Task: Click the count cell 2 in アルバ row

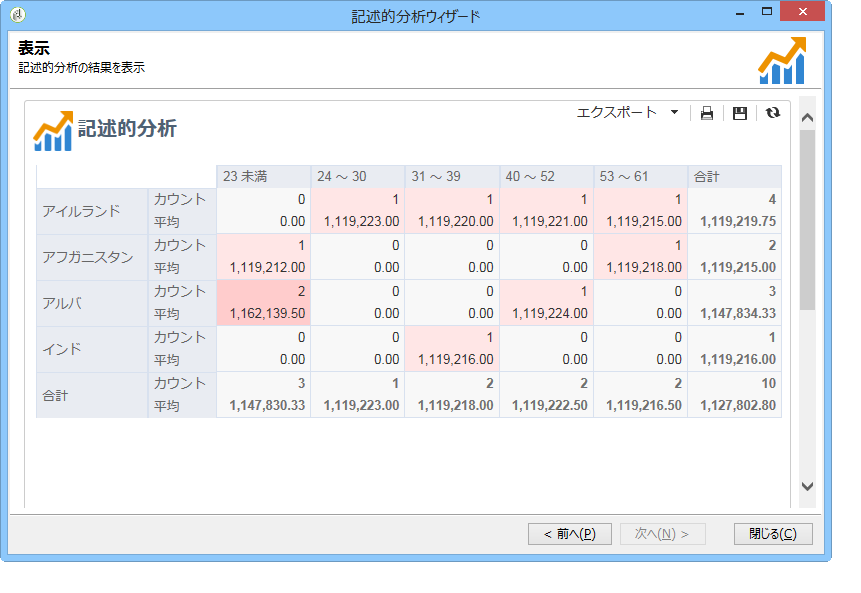Action: (301, 291)
